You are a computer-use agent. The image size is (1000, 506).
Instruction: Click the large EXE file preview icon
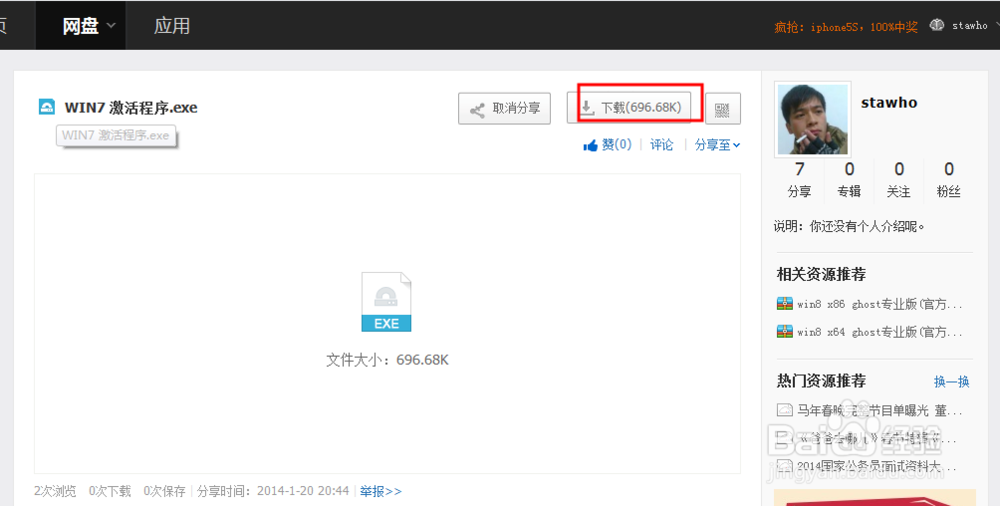click(x=386, y=302)
